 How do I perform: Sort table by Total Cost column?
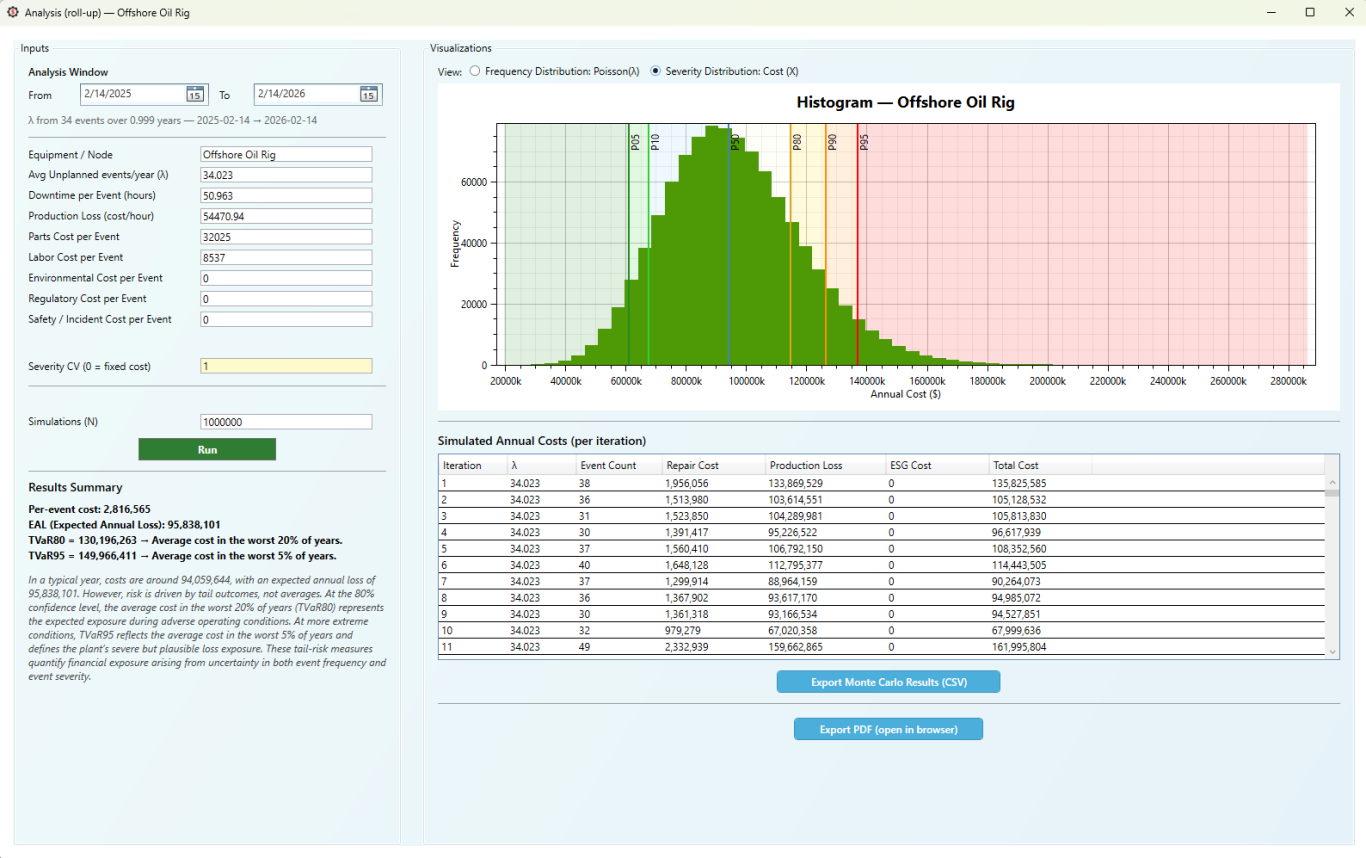[x=1015, y=465]
